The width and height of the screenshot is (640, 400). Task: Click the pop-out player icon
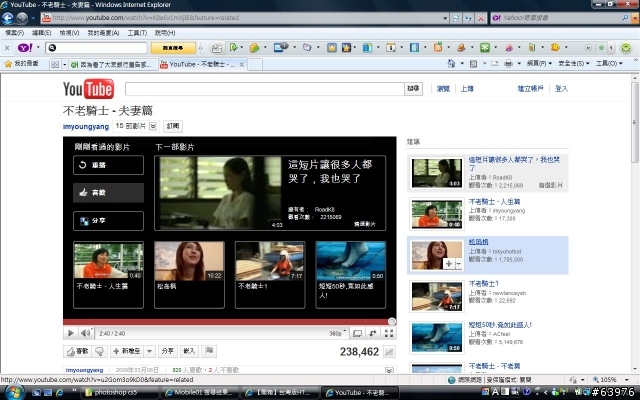tap(373, 333)
